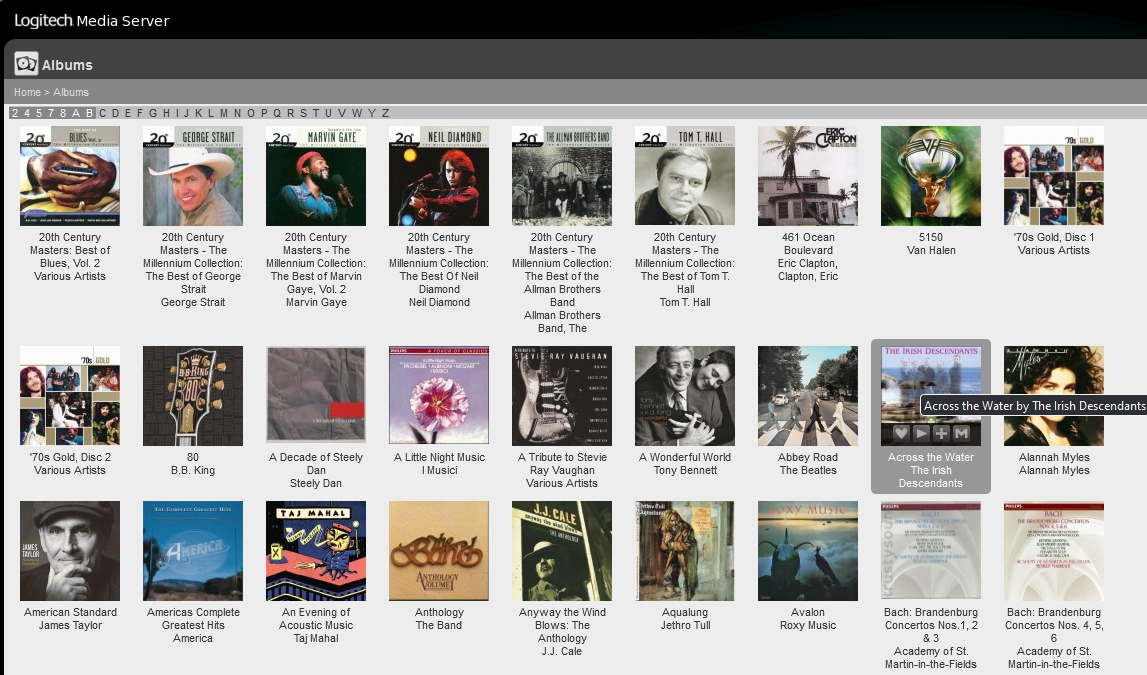Open the American Standard album cover
This screenshot has width=1147, height=675.
tap(69, 551)
